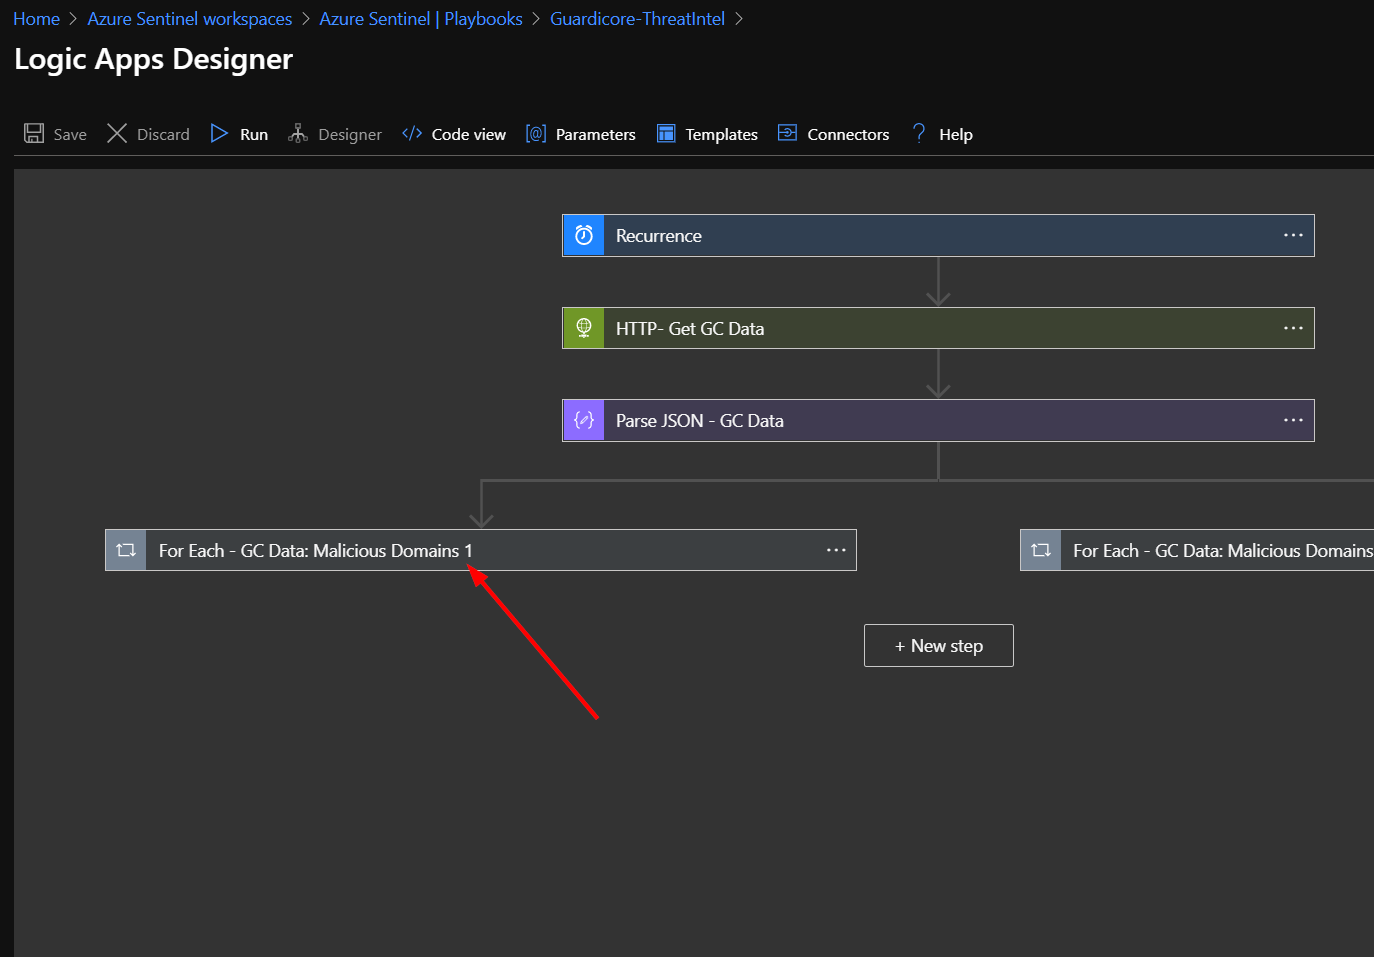Click the Save floppy disk icon
Viewport: 1374px width, 957px height.
(x=34, y=133)
